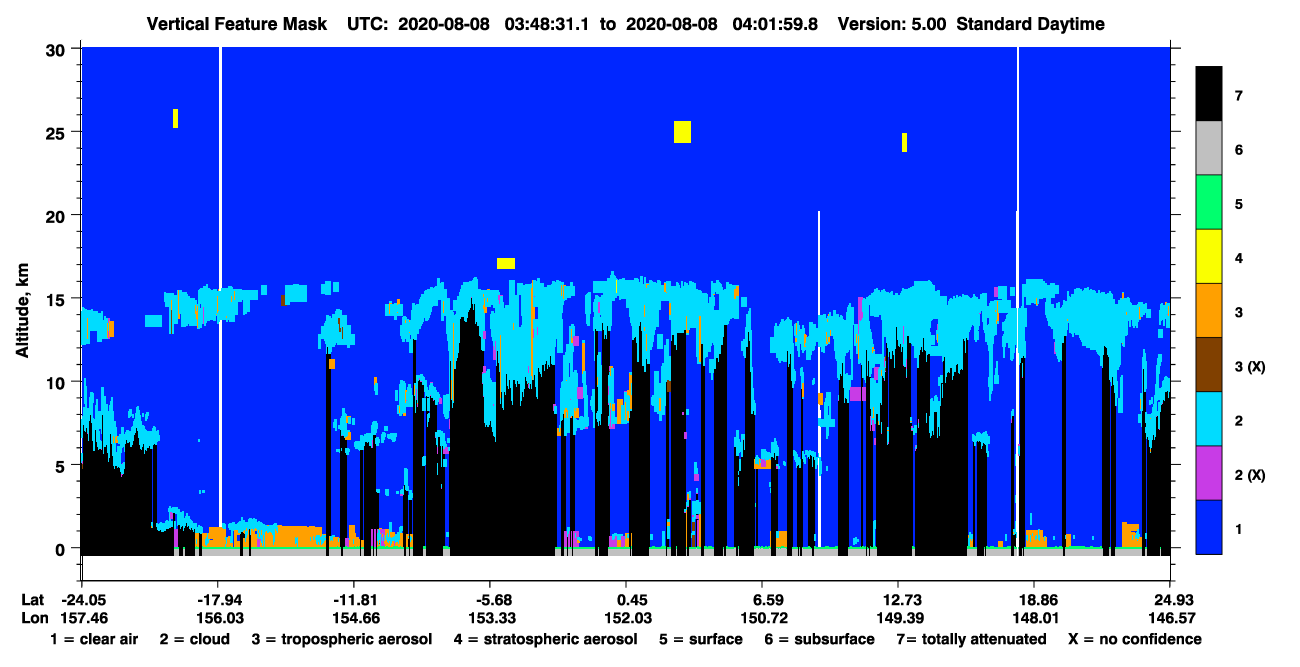Click the altitude tick label "20"
This screenshot has width=1300, height=667.
pos(57,215)
